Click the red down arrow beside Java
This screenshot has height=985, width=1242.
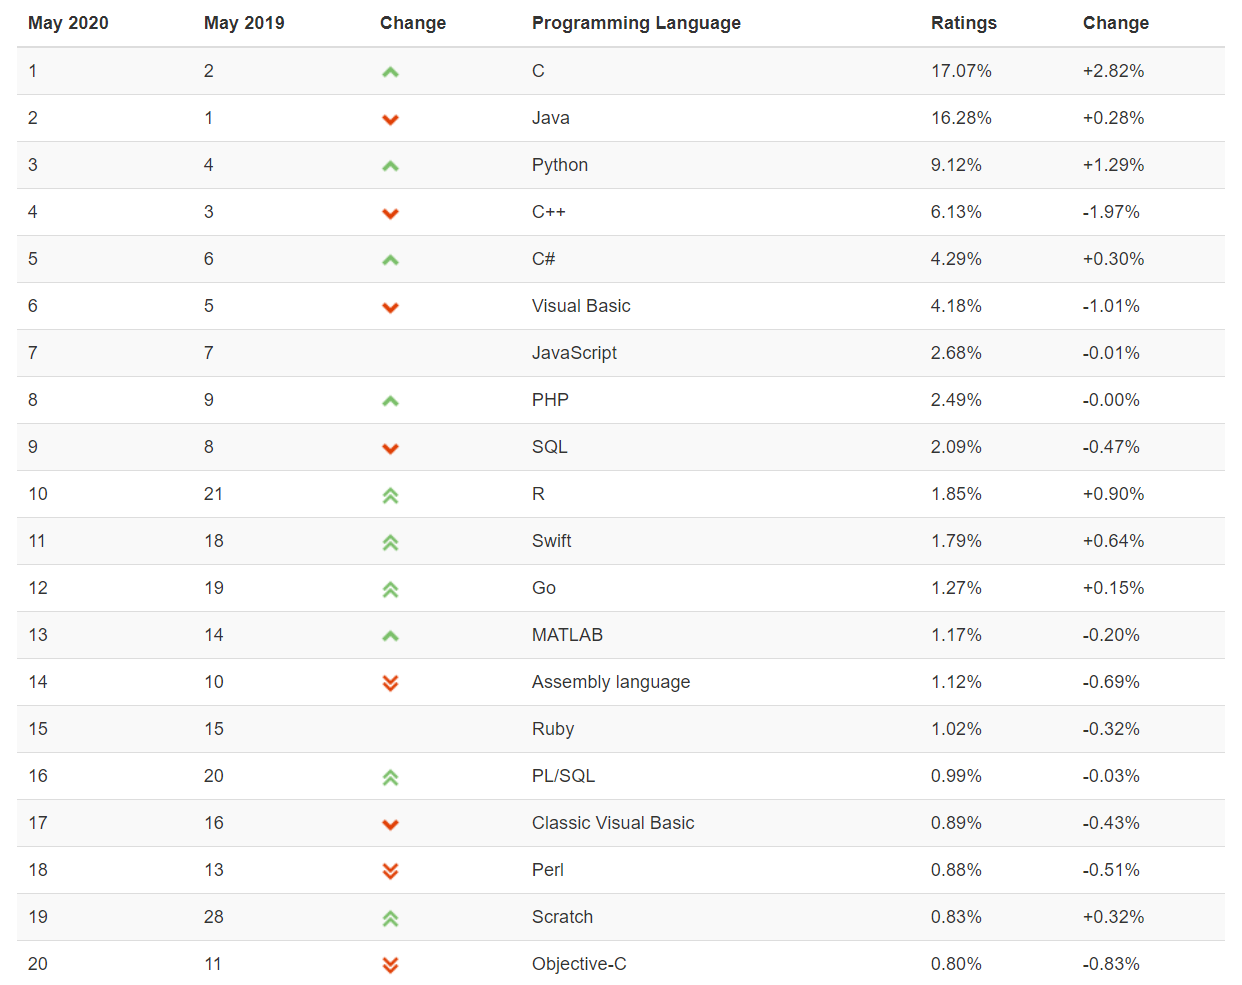pyautogui.click(x=390, y=119)
